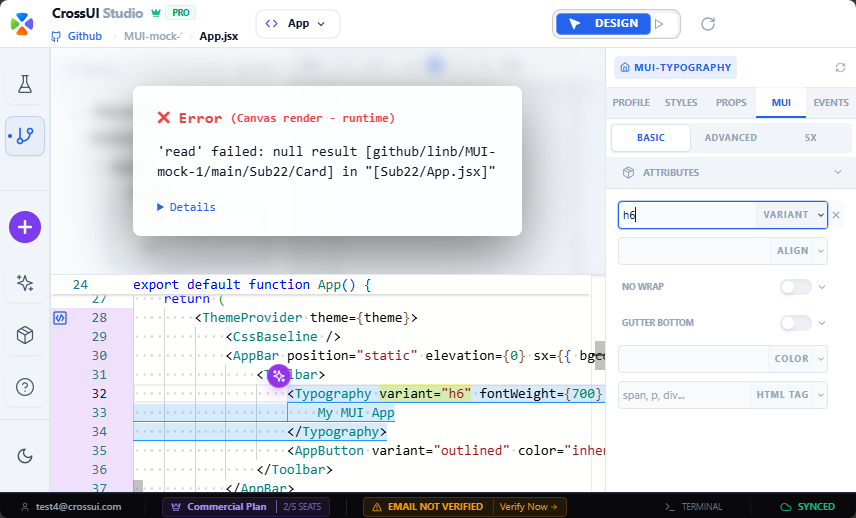Collapse the Attributes section chevron
The height and width of the screenshot is (518, 856).
(x=838, y=172)
